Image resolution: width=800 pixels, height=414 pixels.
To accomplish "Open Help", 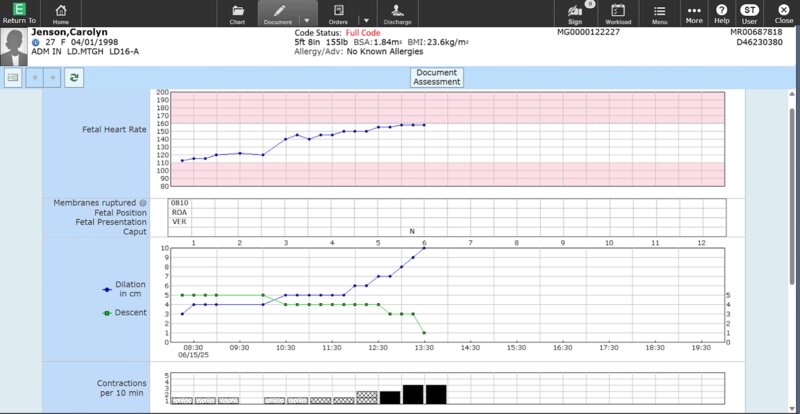I will coord(721,13).
